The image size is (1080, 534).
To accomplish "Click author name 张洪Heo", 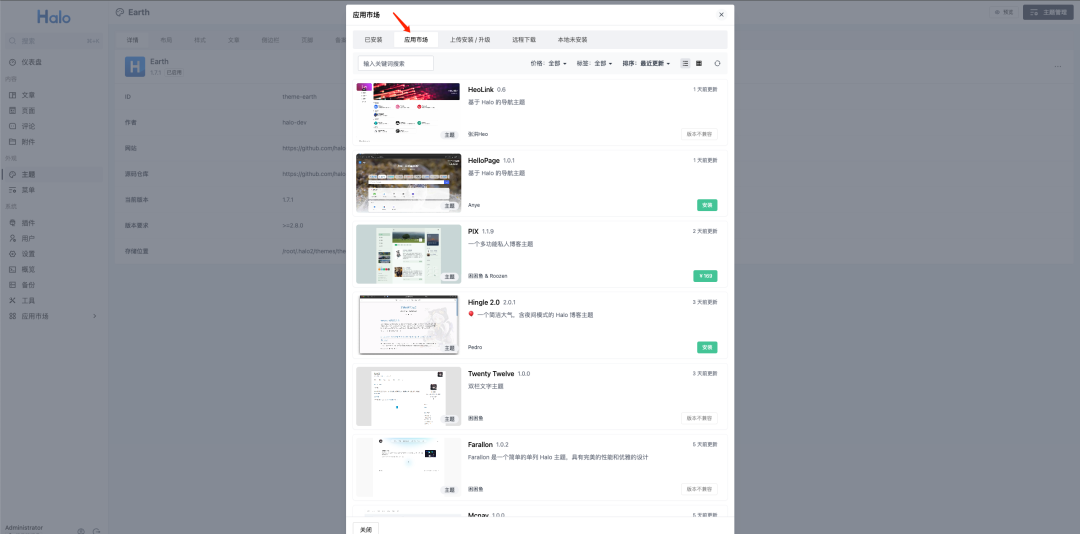I will tap(478, 134).
